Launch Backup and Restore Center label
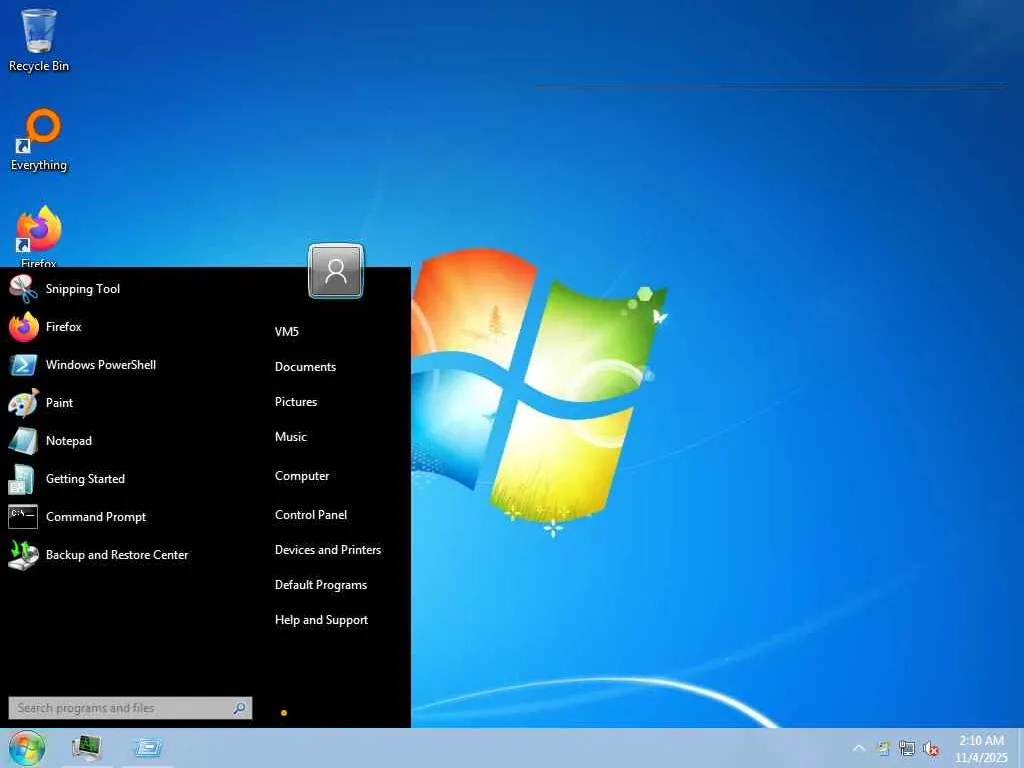The height and width of the screenshot is (768, 1024). click(117, 554)
